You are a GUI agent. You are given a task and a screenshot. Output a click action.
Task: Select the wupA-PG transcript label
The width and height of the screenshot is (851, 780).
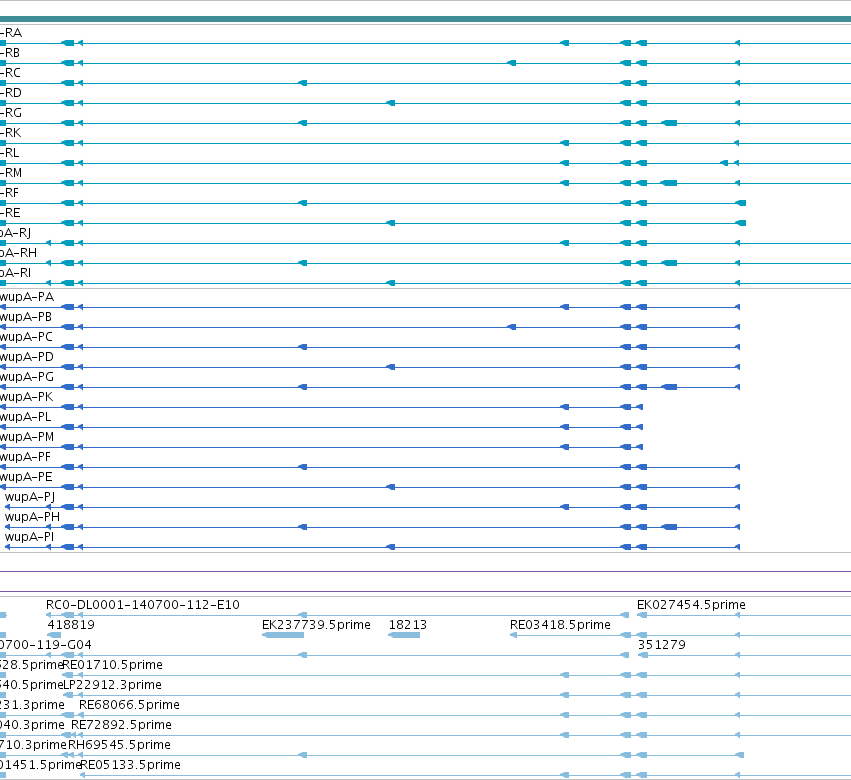click(x=27, y=377)
